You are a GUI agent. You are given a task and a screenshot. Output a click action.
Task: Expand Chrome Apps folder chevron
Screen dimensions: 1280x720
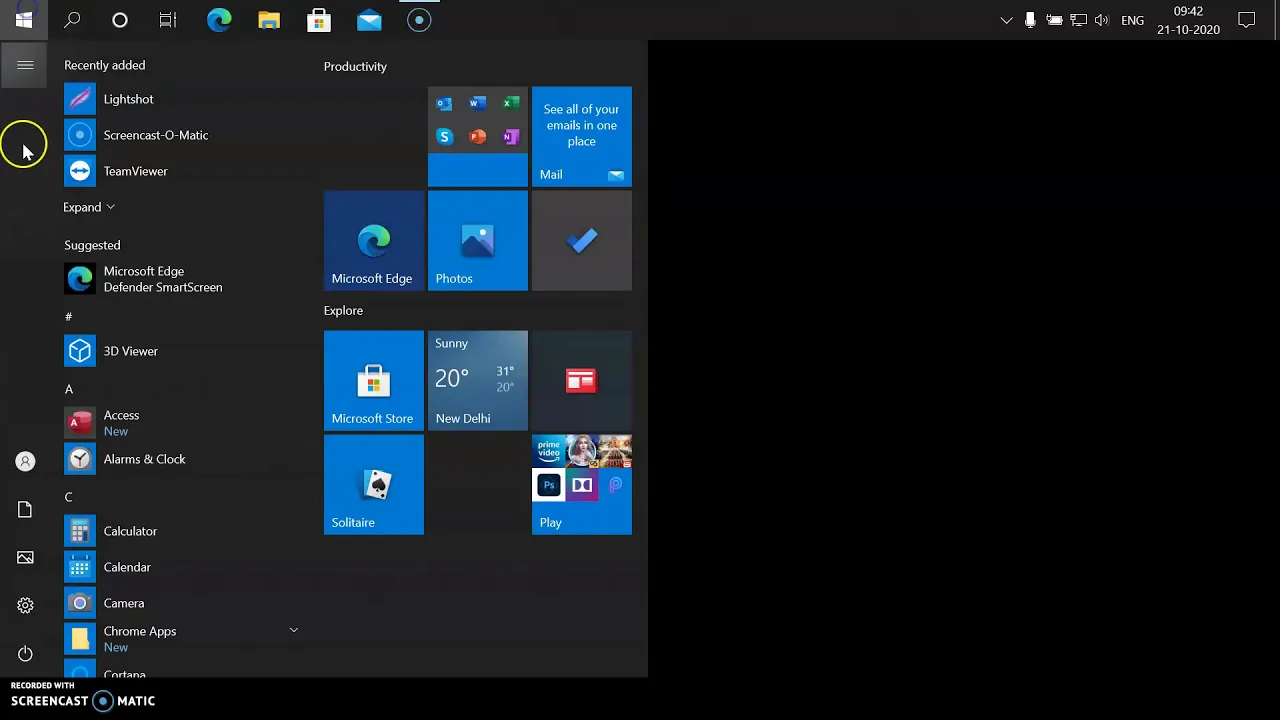293,630
